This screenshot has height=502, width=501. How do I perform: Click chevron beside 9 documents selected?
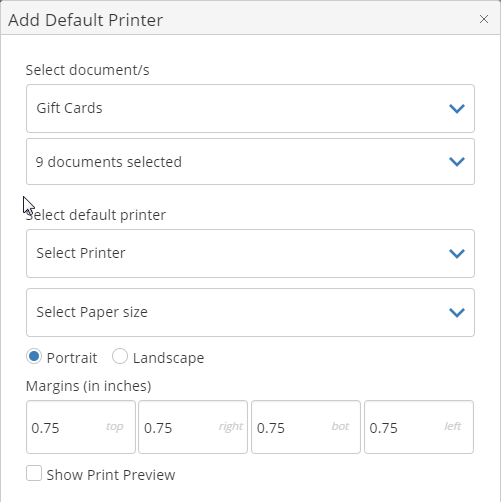click(x=457, y=162)
